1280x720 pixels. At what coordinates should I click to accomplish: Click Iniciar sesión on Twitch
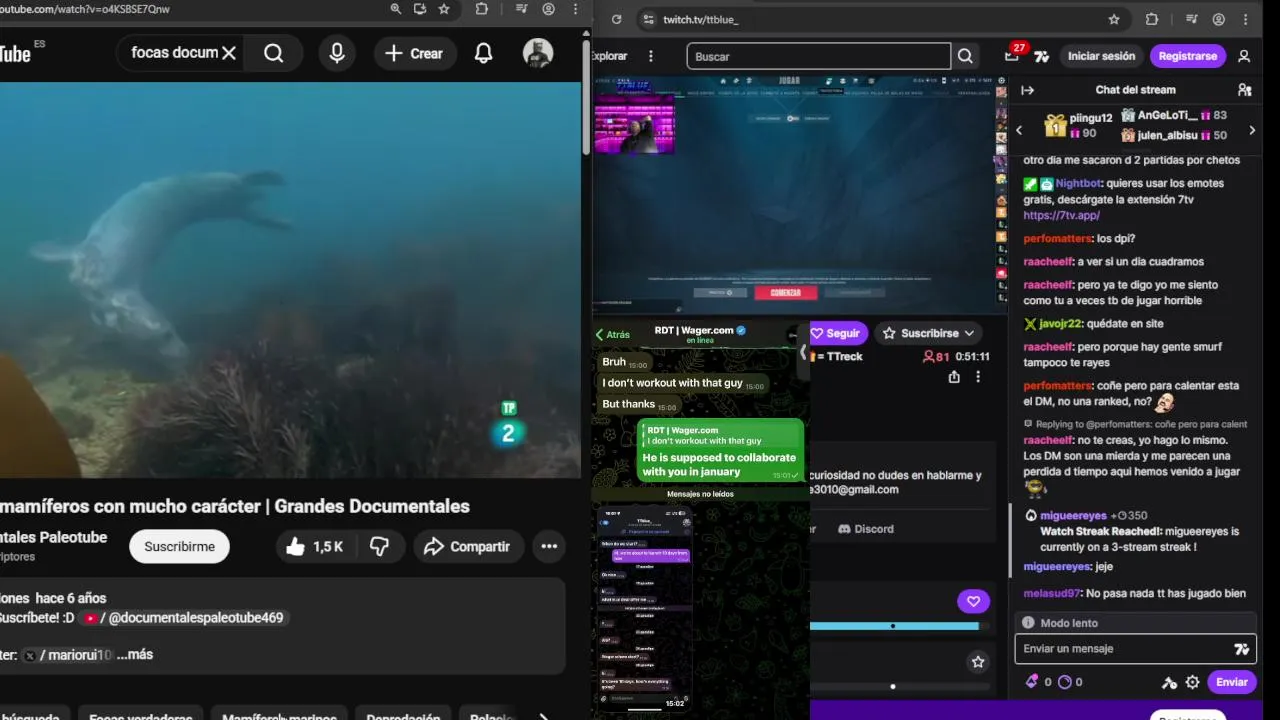[x=1101, y=56]
